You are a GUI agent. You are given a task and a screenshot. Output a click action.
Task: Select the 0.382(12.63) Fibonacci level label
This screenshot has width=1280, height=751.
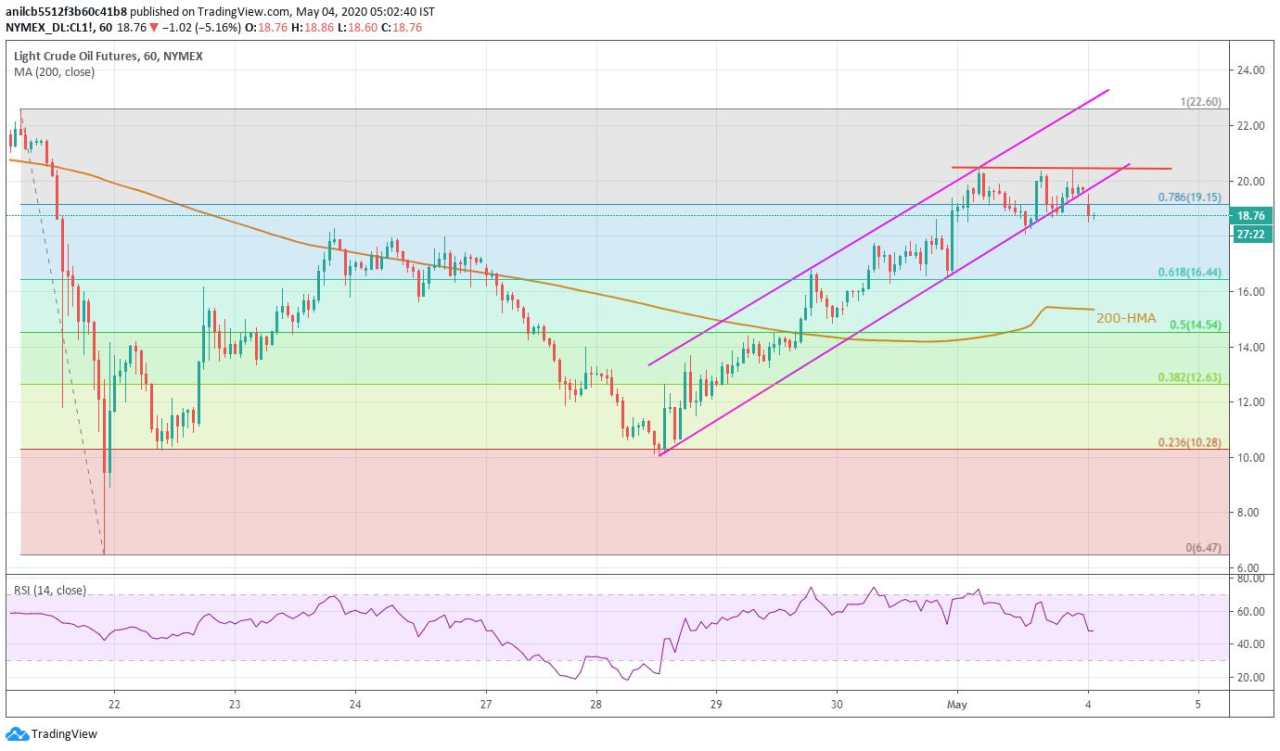(1186, 377)
